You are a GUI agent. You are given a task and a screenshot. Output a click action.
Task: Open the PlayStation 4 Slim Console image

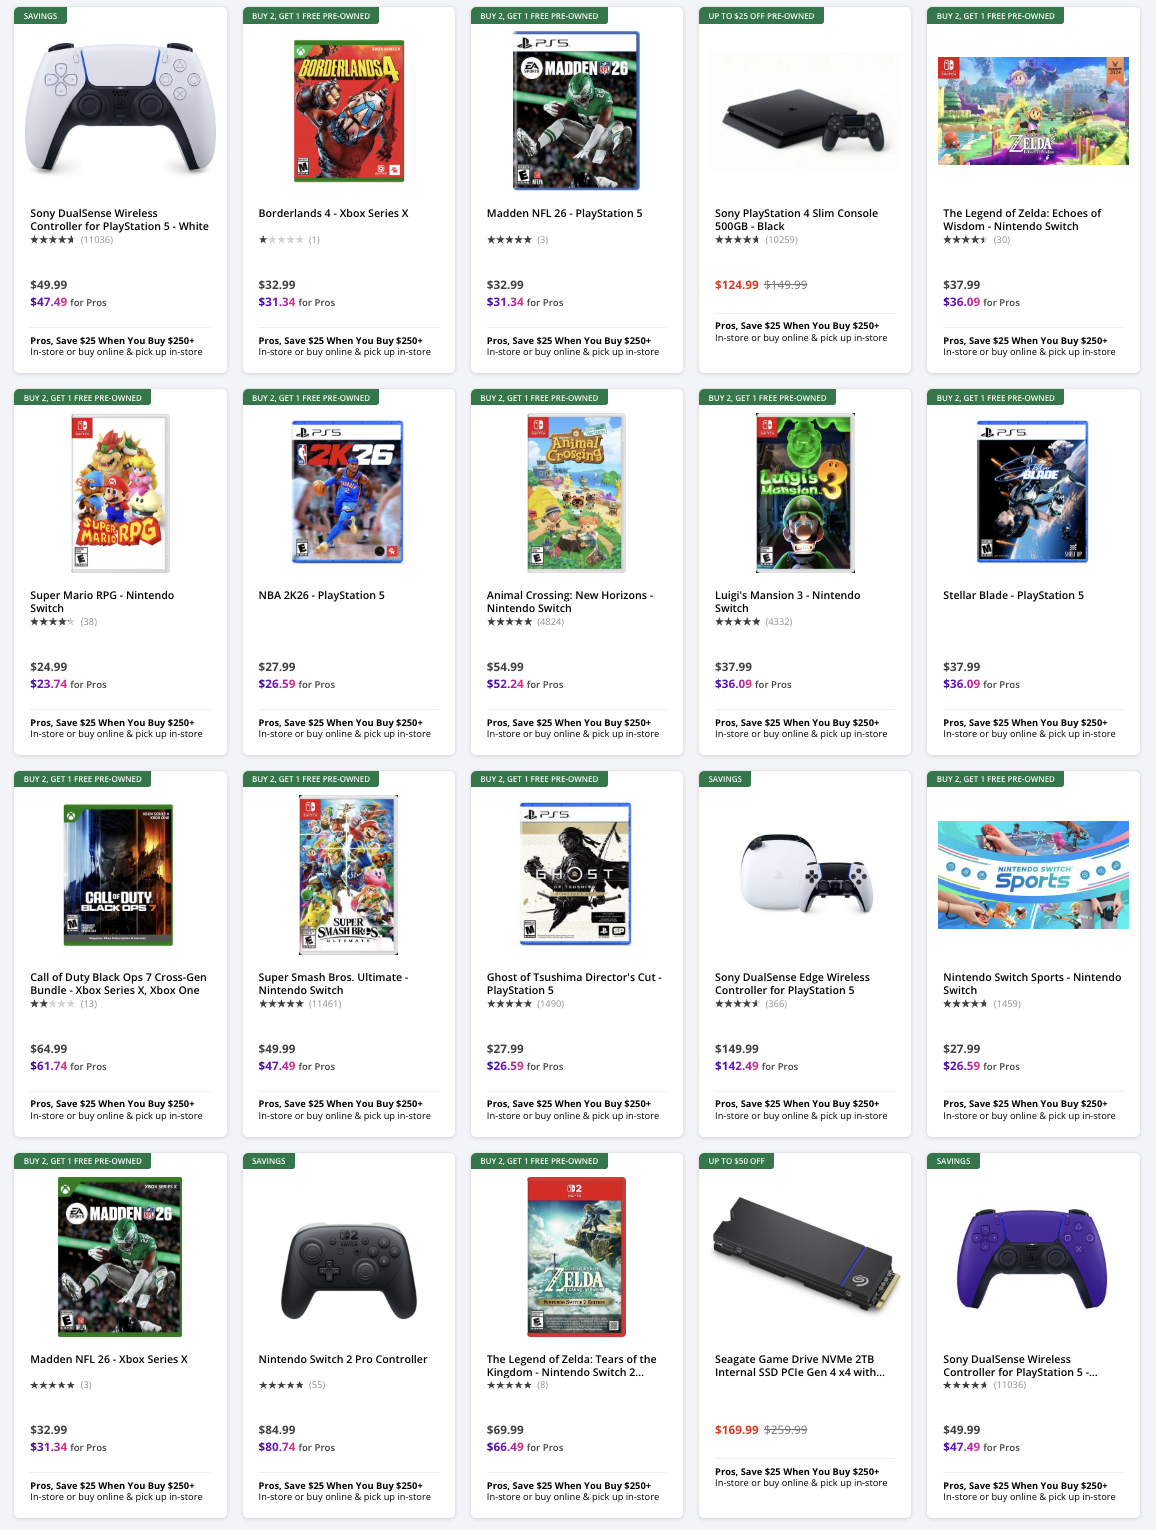click(805, 110)
